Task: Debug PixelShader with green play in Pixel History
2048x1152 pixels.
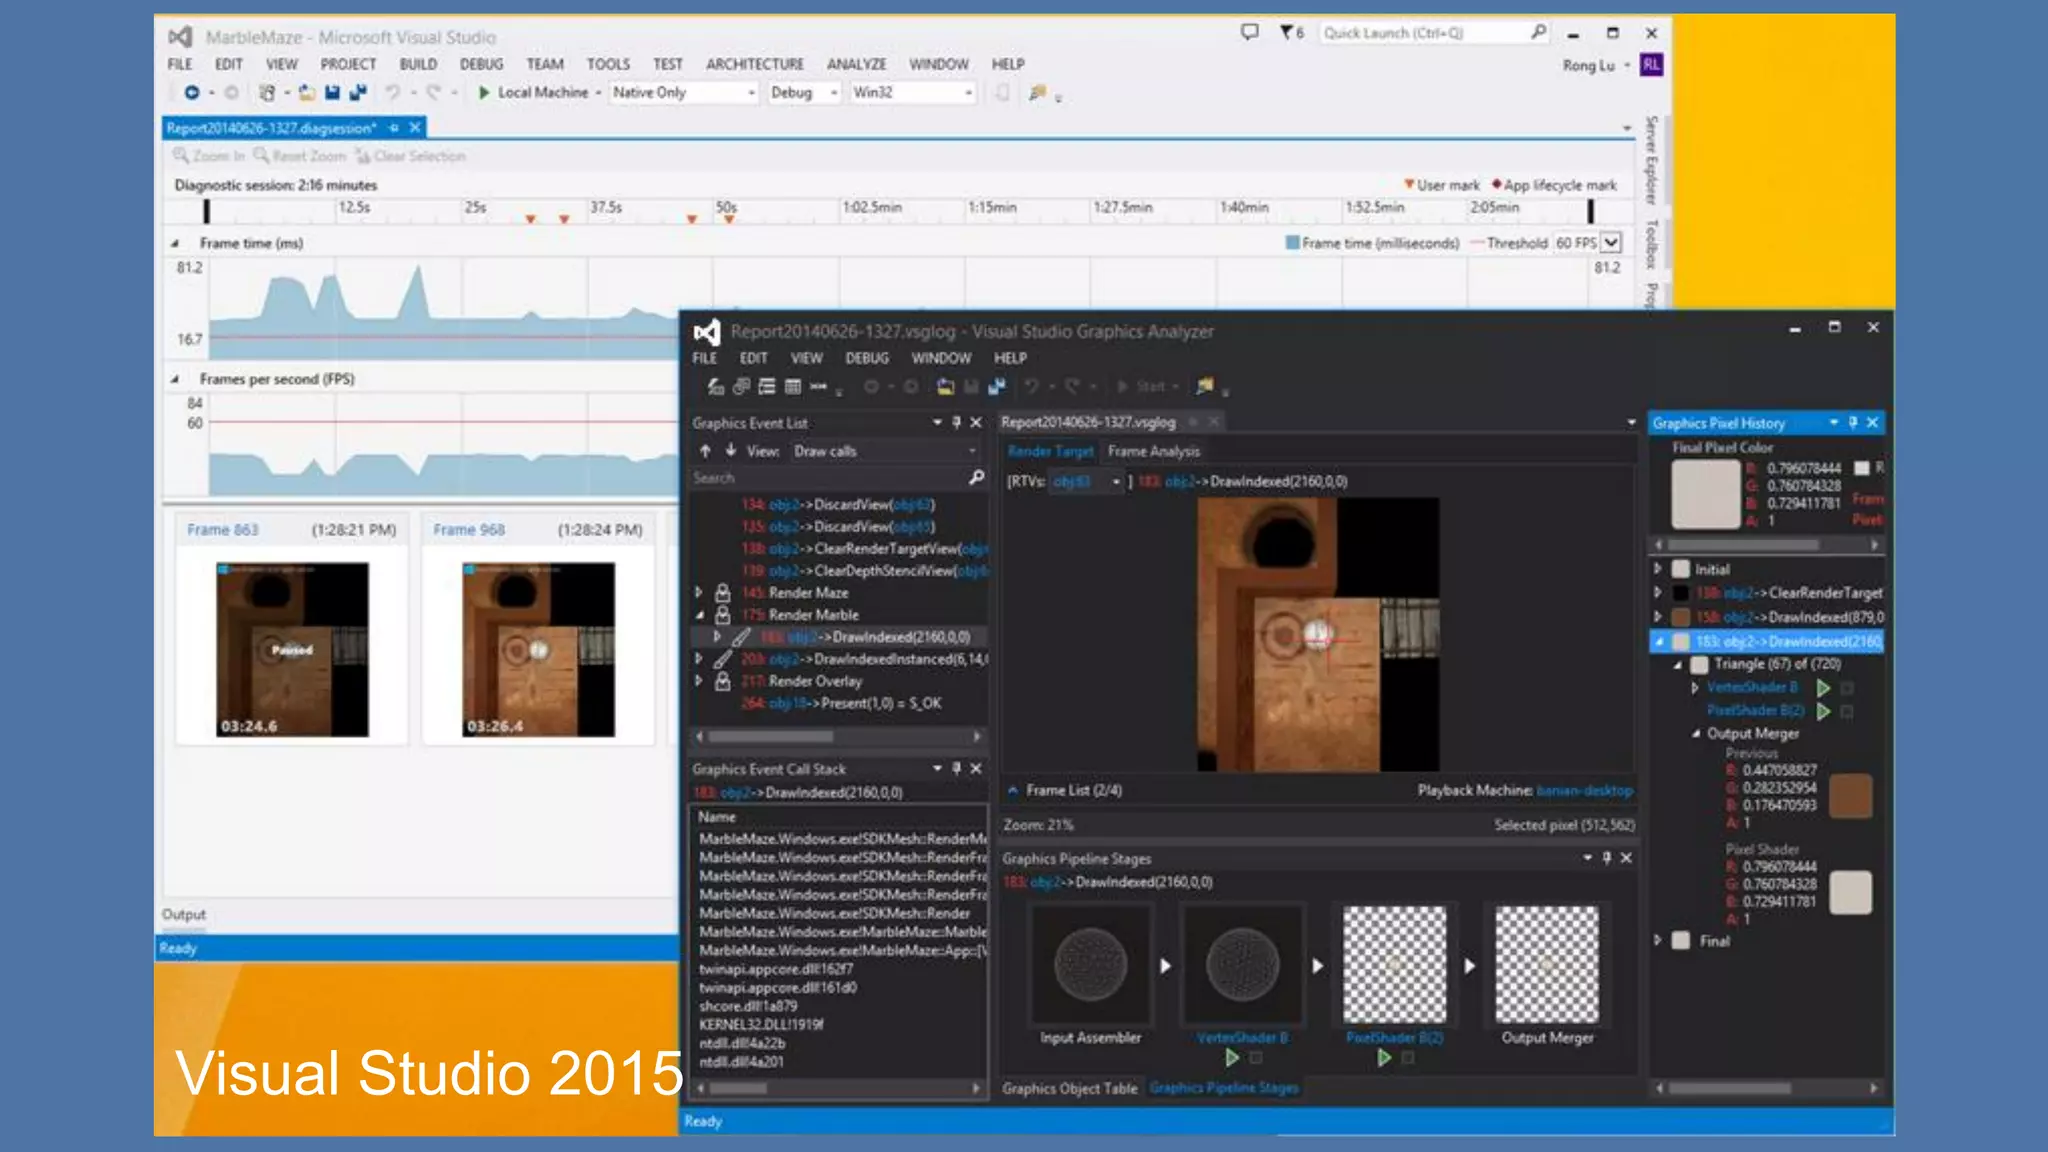Action: (1824, 711)
